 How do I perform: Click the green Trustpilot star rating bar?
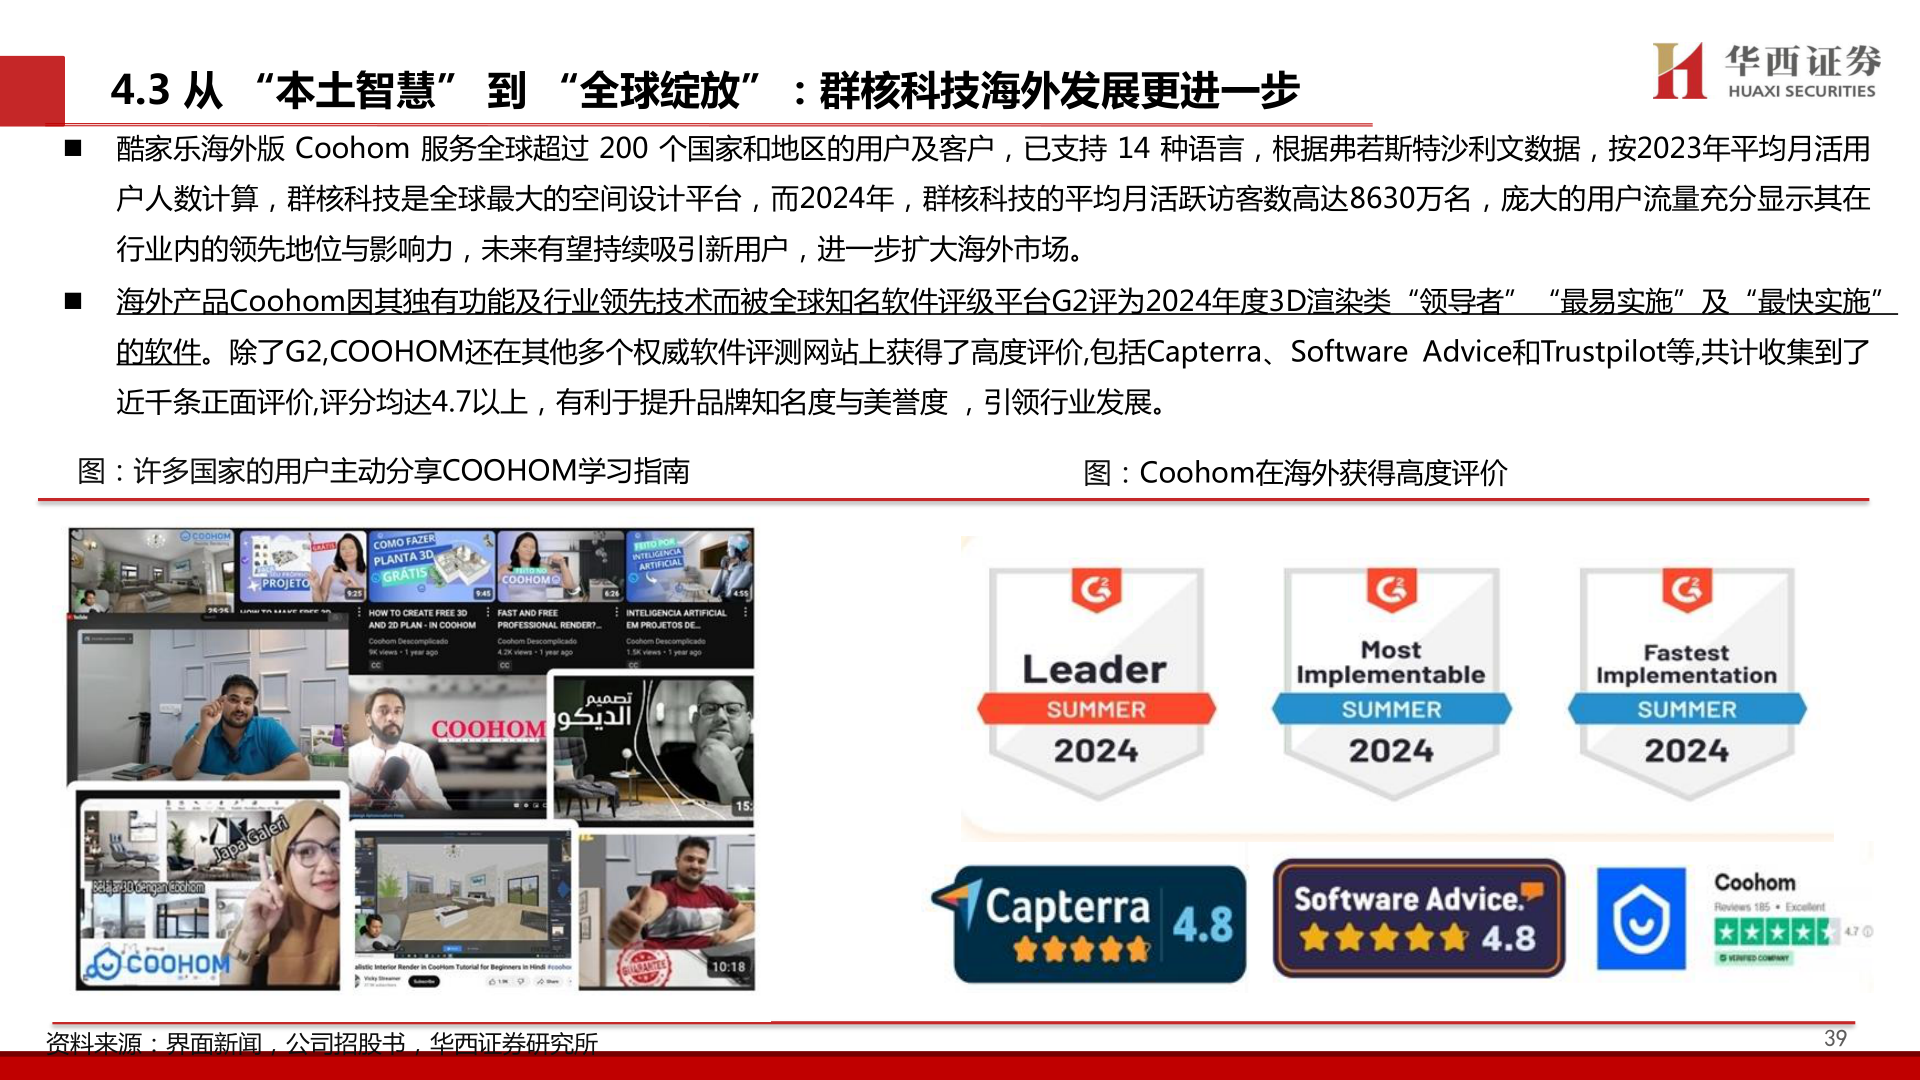click(1775, 932)
